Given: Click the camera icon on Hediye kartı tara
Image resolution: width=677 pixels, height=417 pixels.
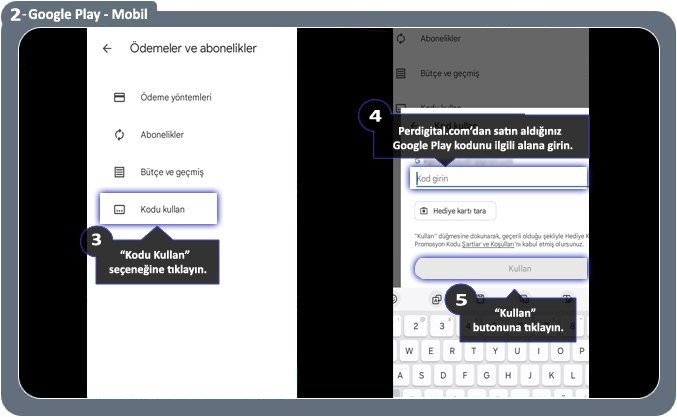Looking at the screenshot, I should tap(424, 211).
